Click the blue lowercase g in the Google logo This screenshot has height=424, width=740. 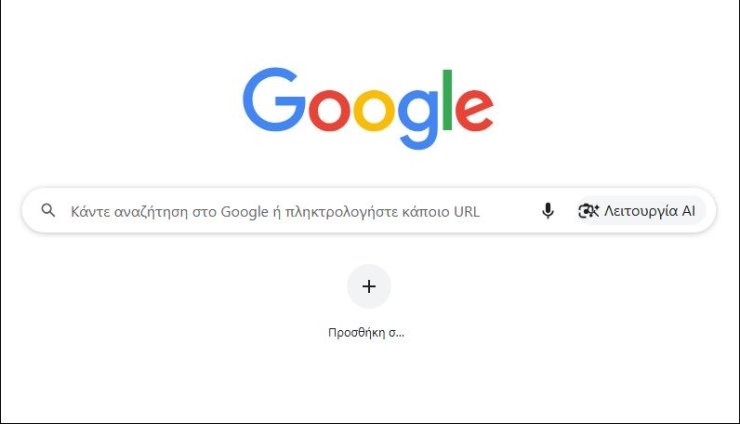pyautogui.click(x=418, y=119)
